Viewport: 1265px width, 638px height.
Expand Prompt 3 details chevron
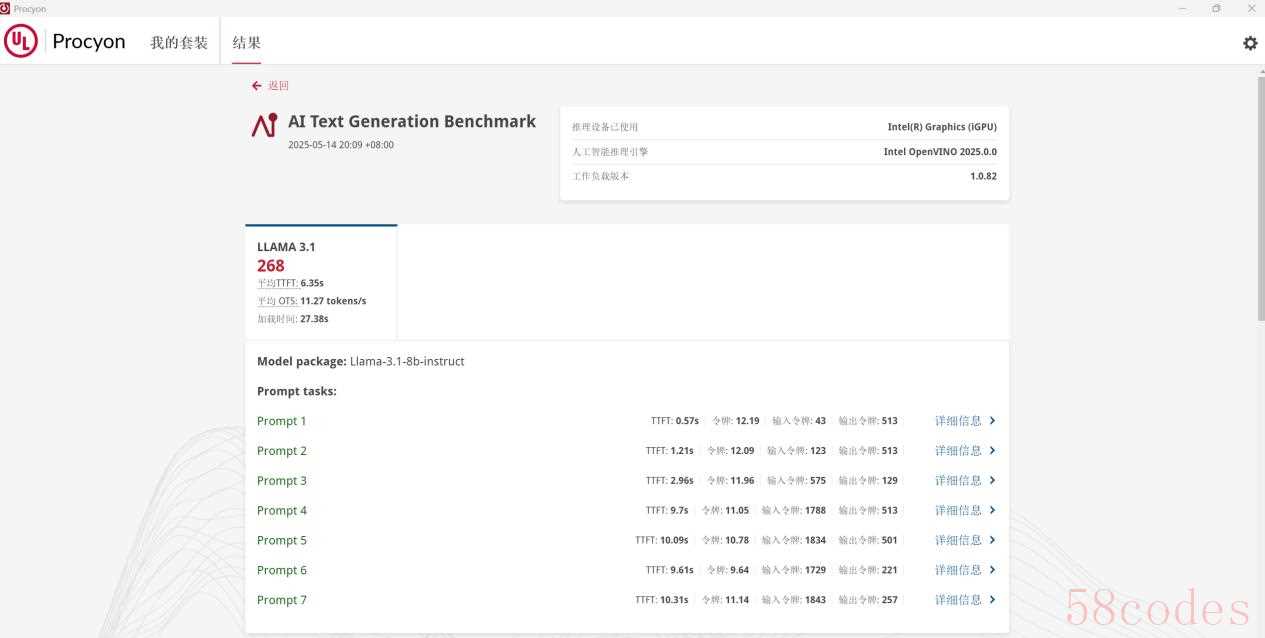coord(992,481)
